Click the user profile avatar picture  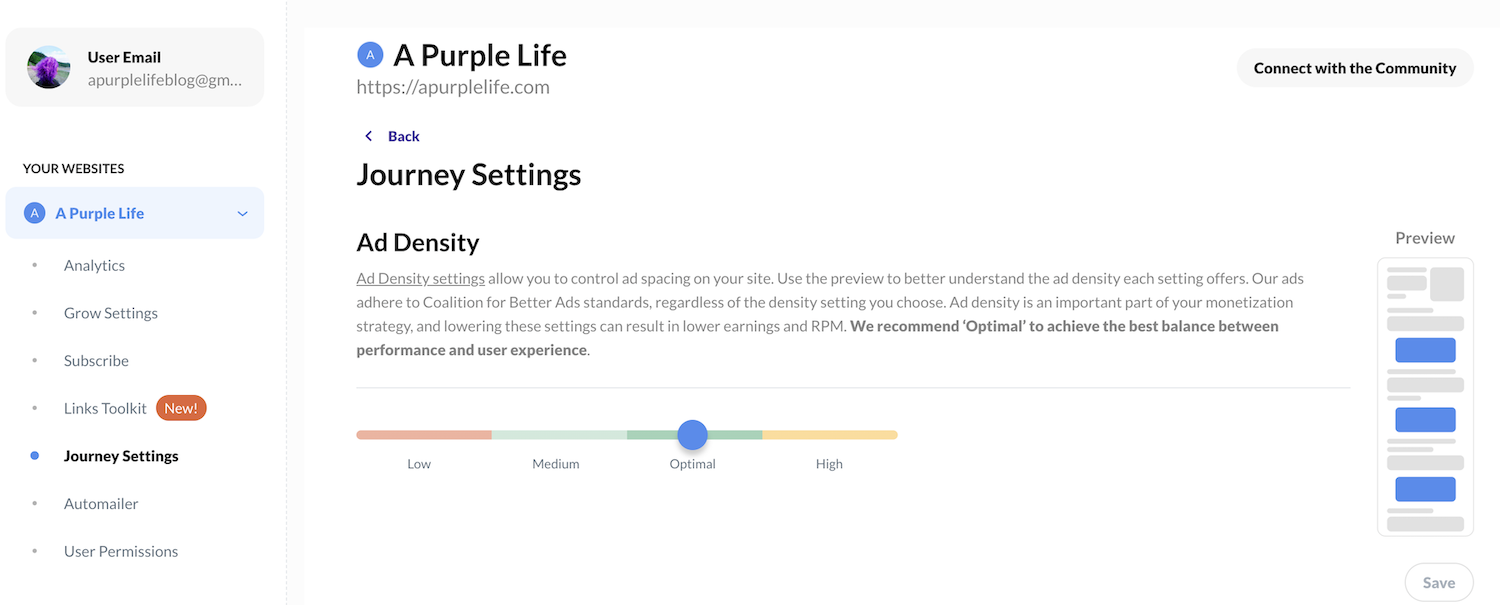tap(49, 67)
